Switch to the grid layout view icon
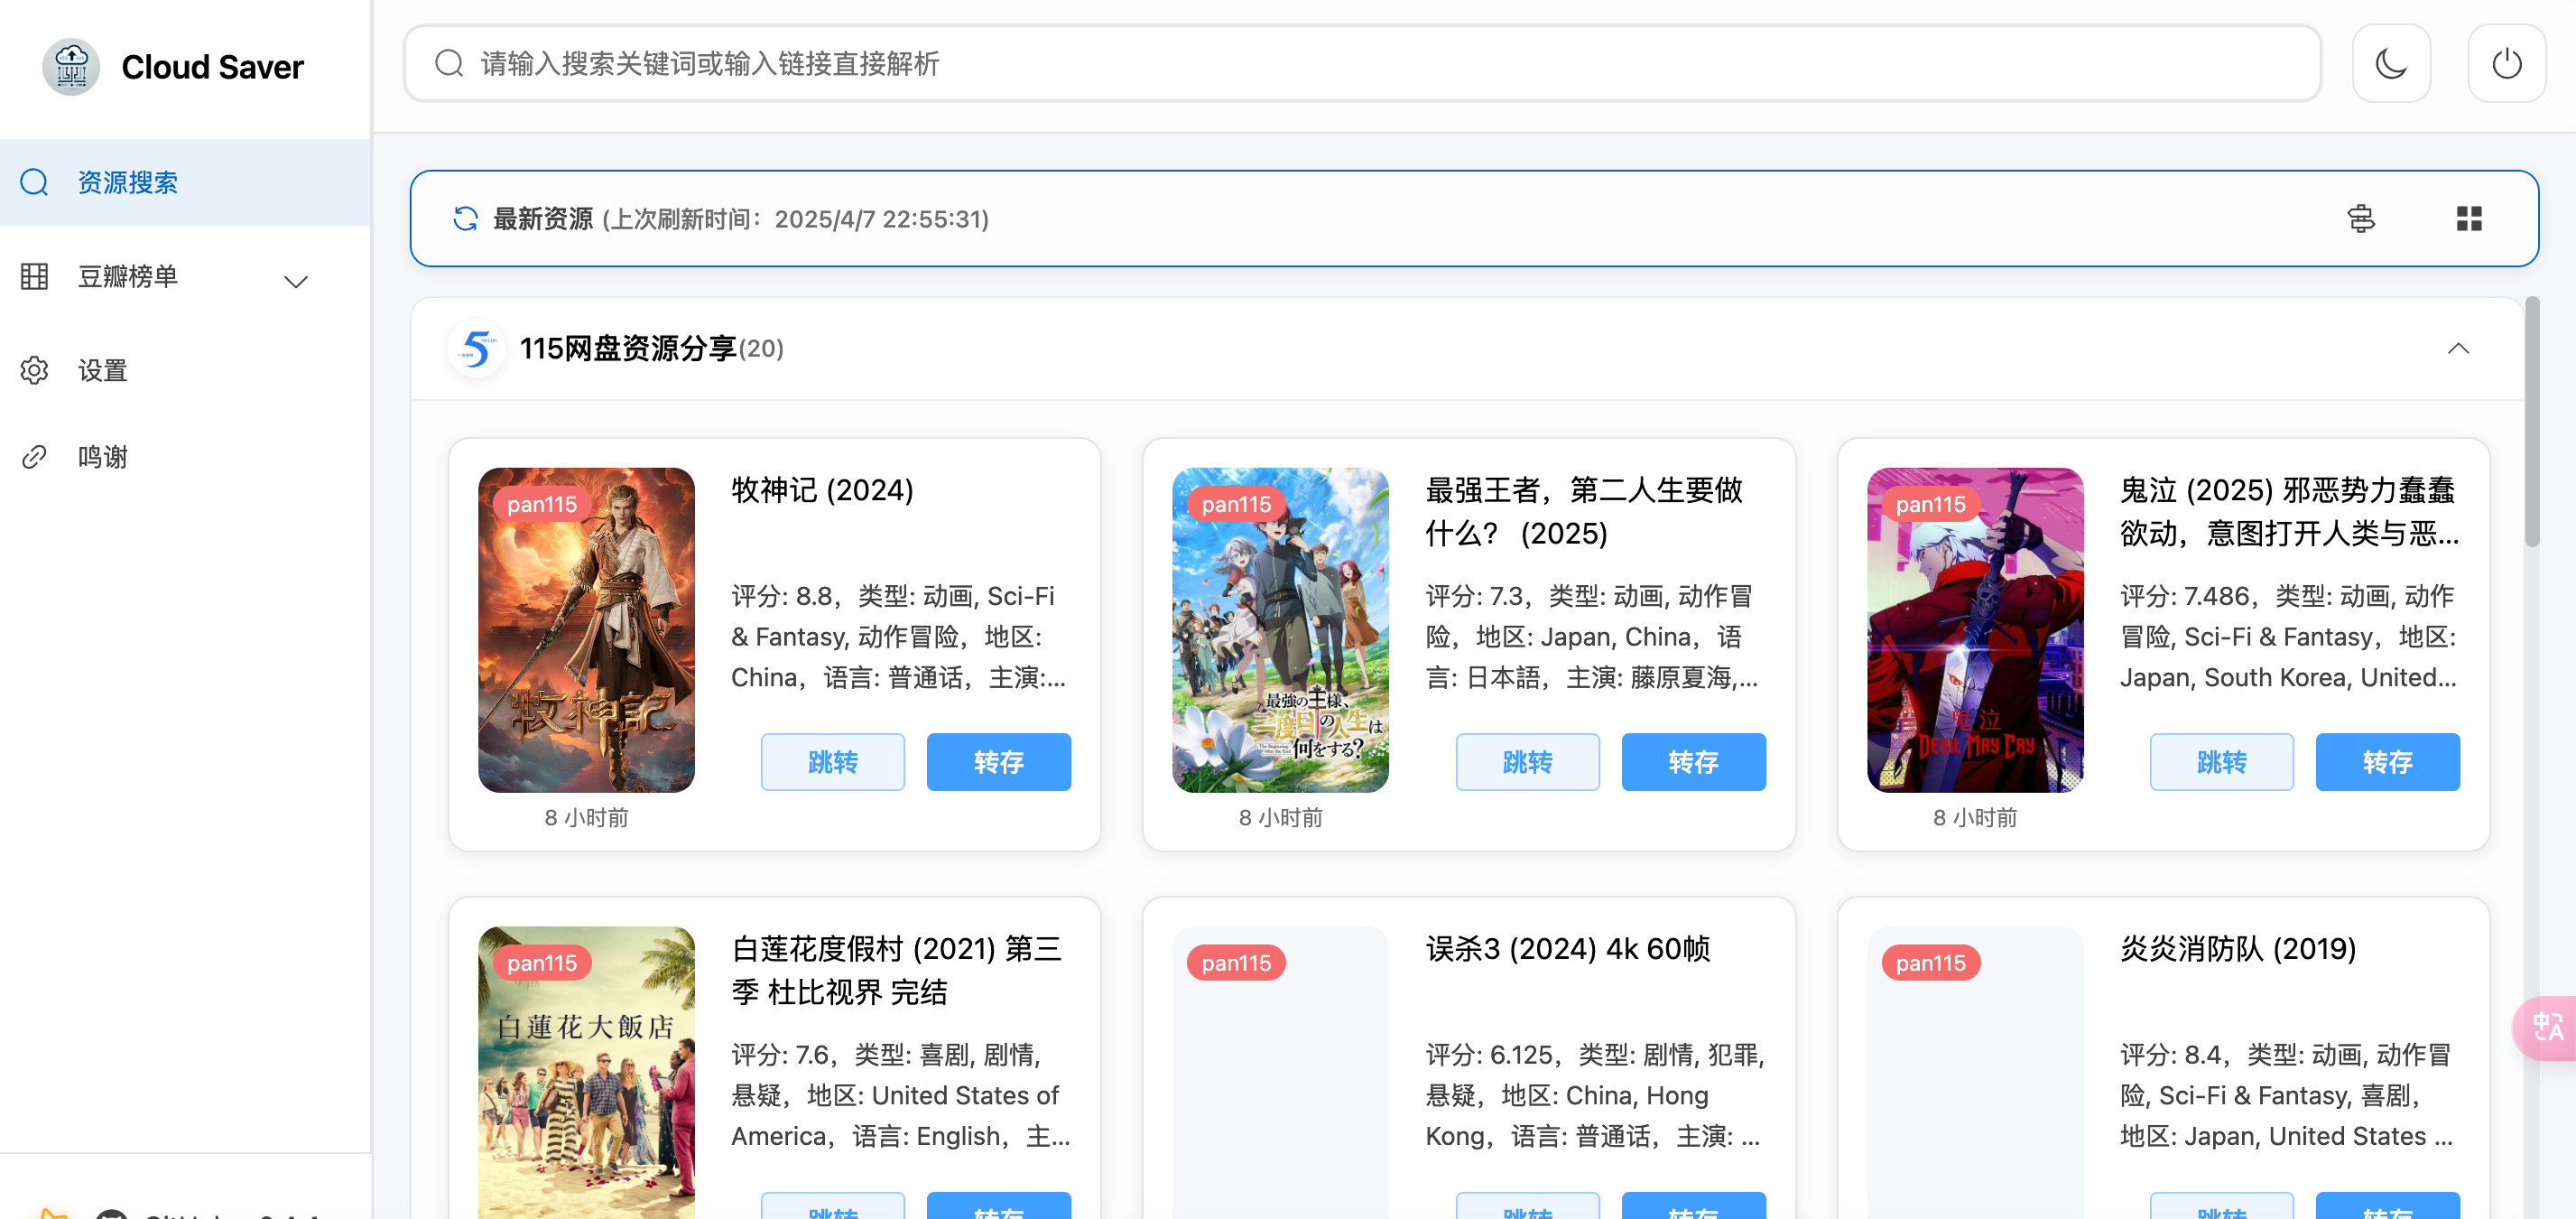Viewport: 2576px width, 1219px height. tap(2468, 219)
